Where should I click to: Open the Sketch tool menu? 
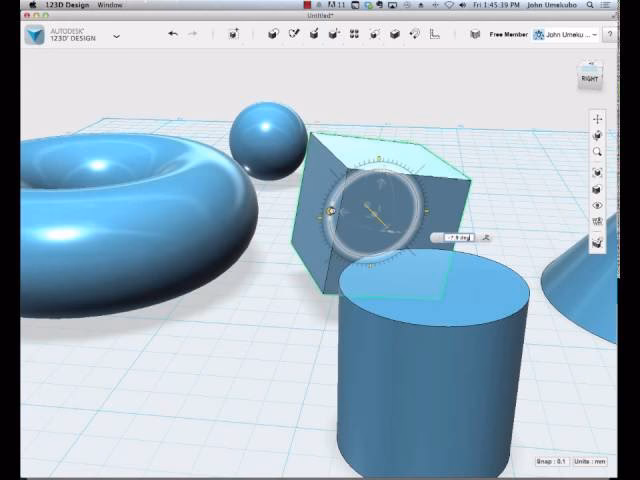294,34
